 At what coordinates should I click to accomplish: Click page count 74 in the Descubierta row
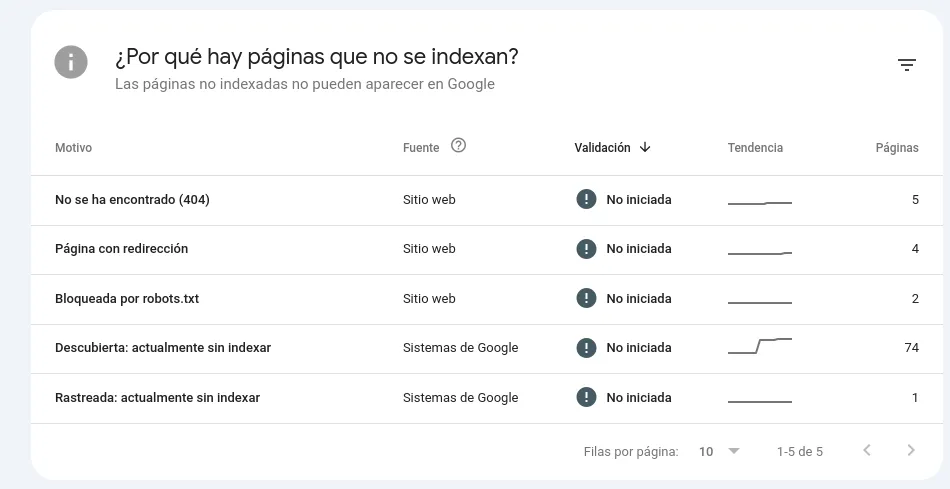coord(911,348)
